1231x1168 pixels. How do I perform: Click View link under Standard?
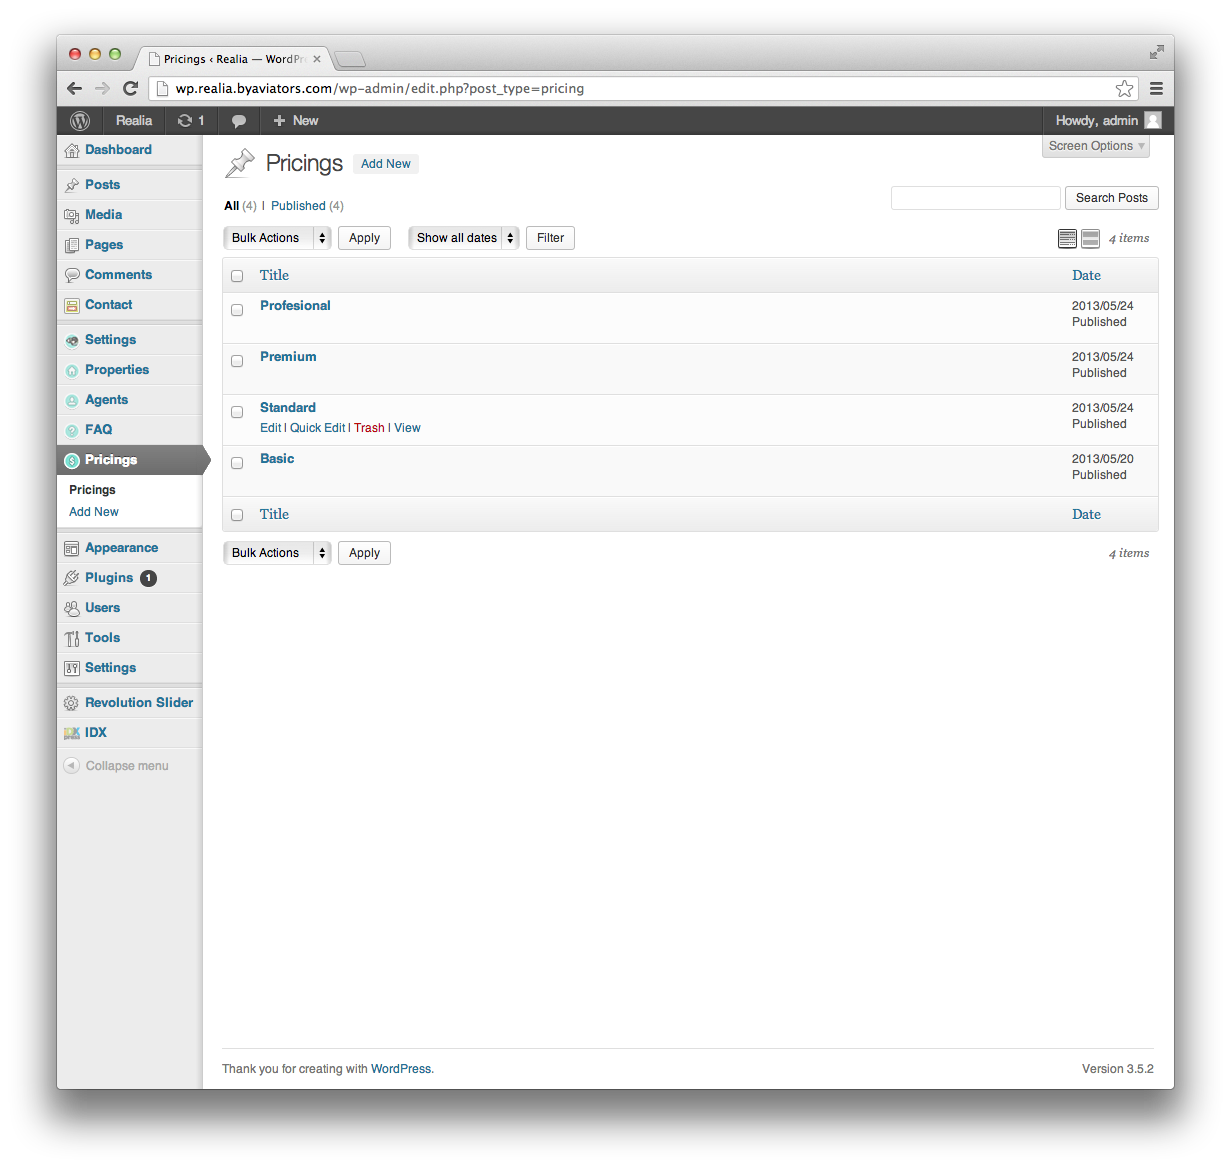[x=407, y=428]
